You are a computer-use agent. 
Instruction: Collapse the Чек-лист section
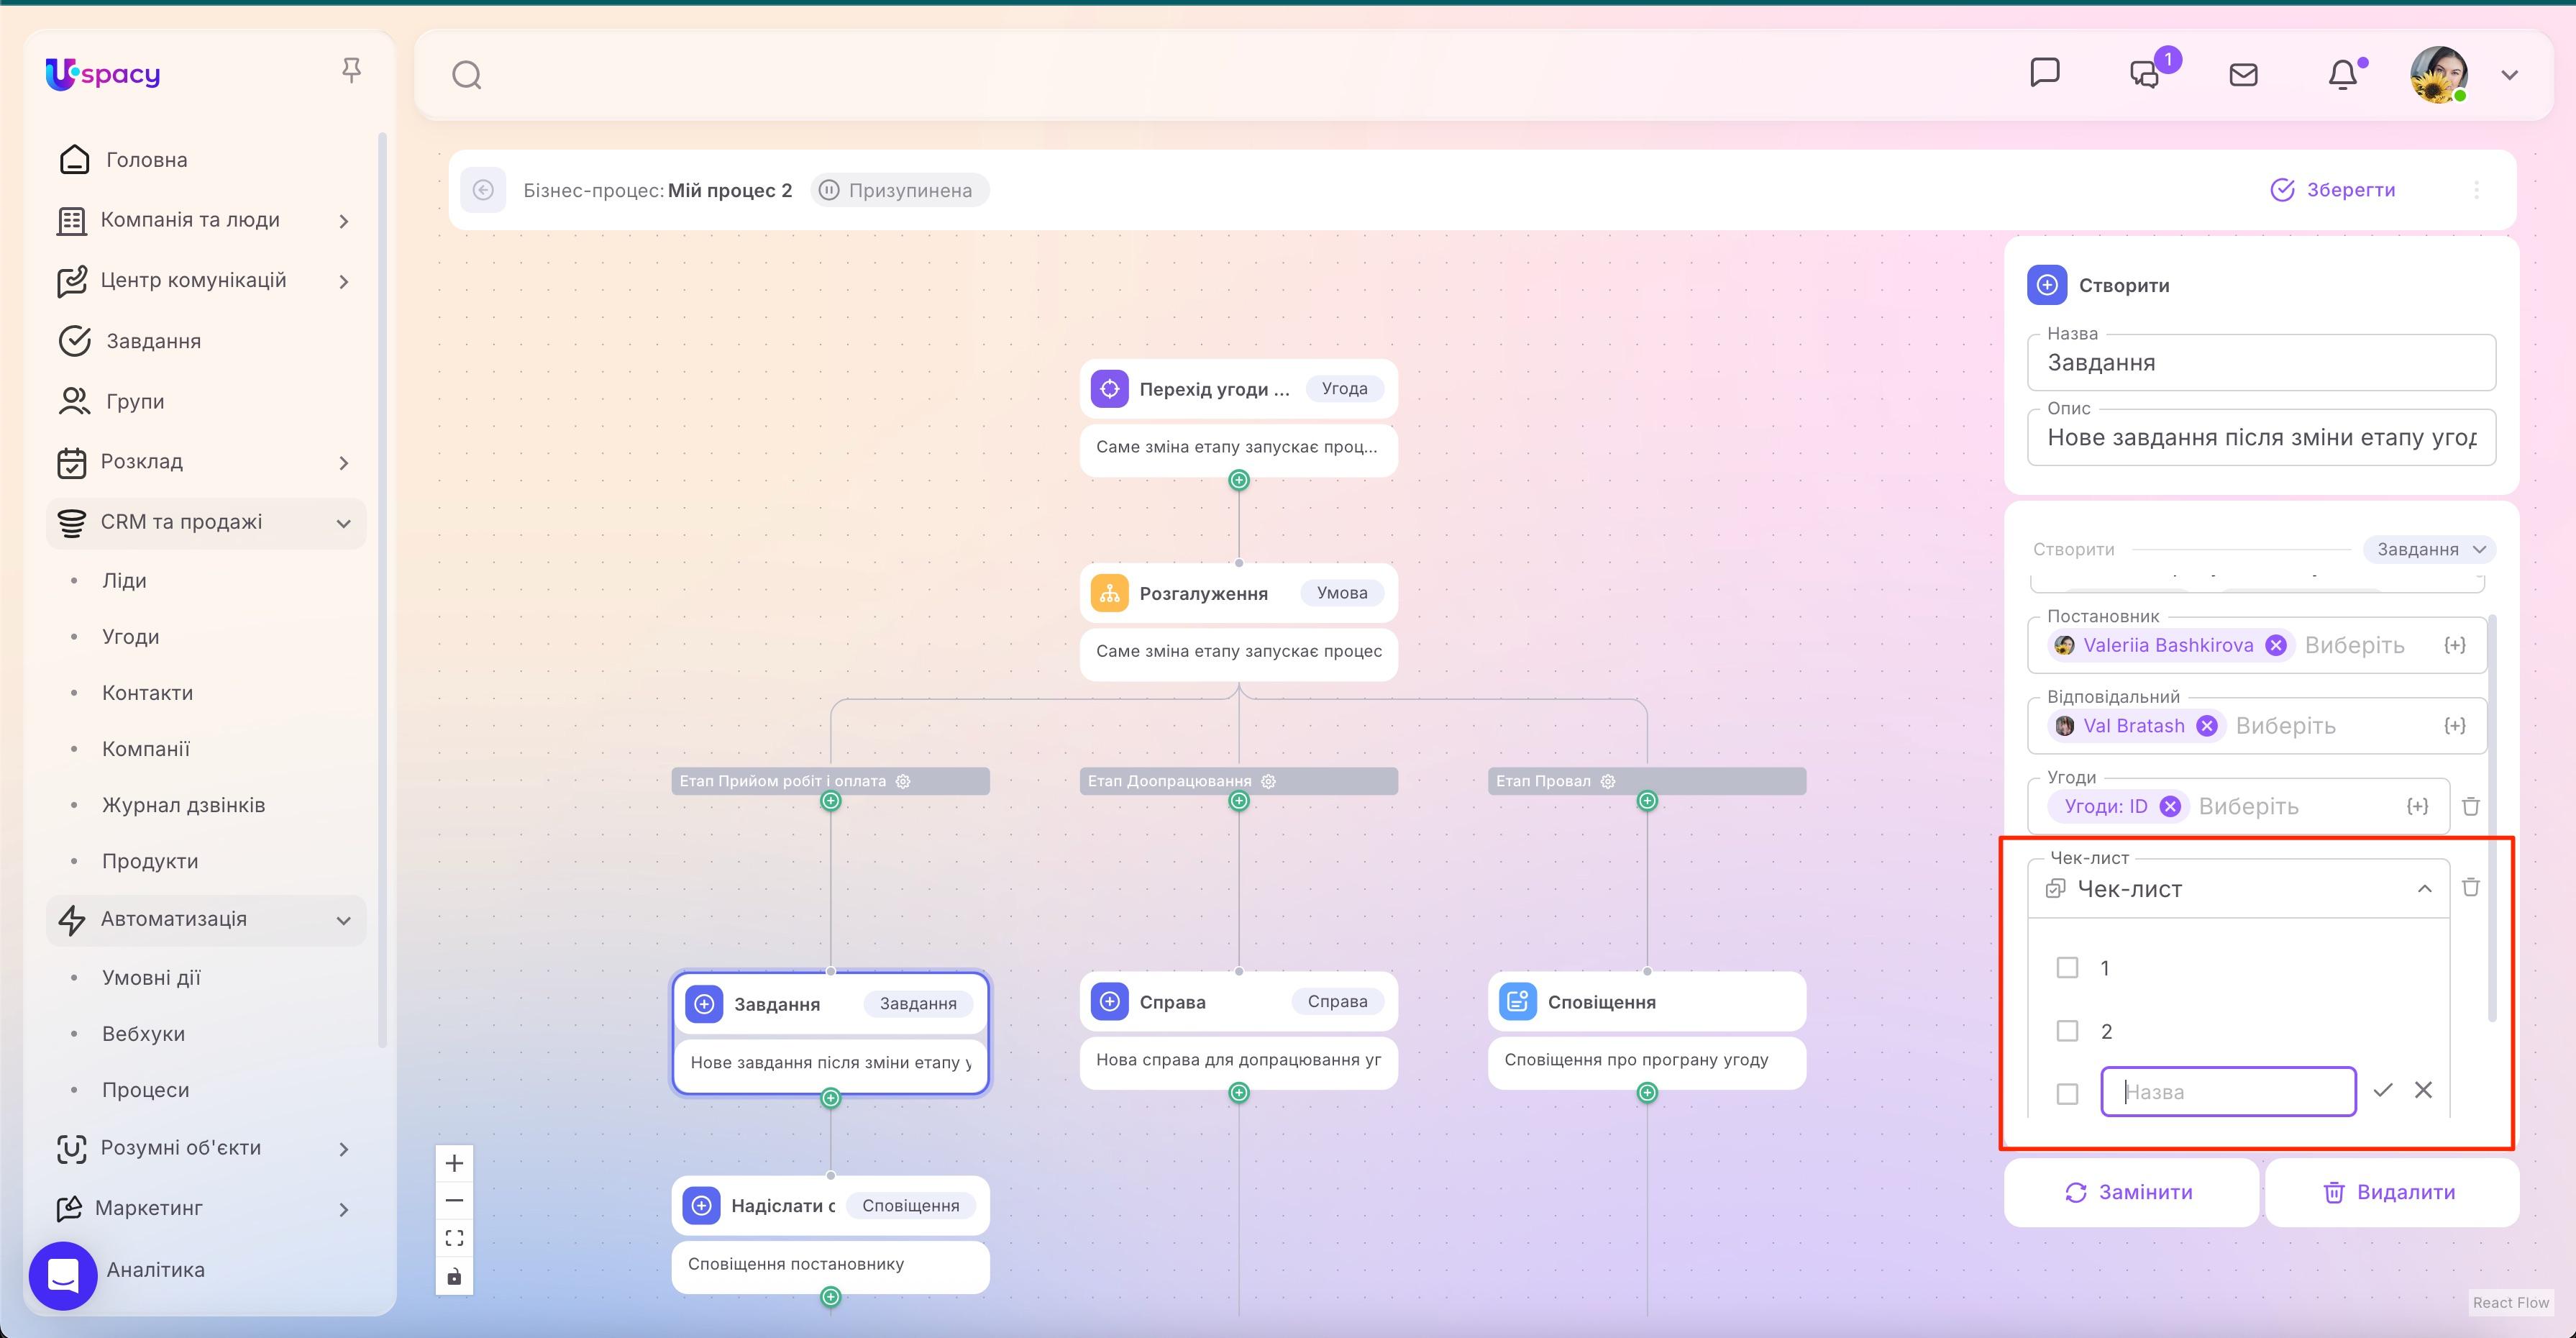click(x=2424, y=888)
